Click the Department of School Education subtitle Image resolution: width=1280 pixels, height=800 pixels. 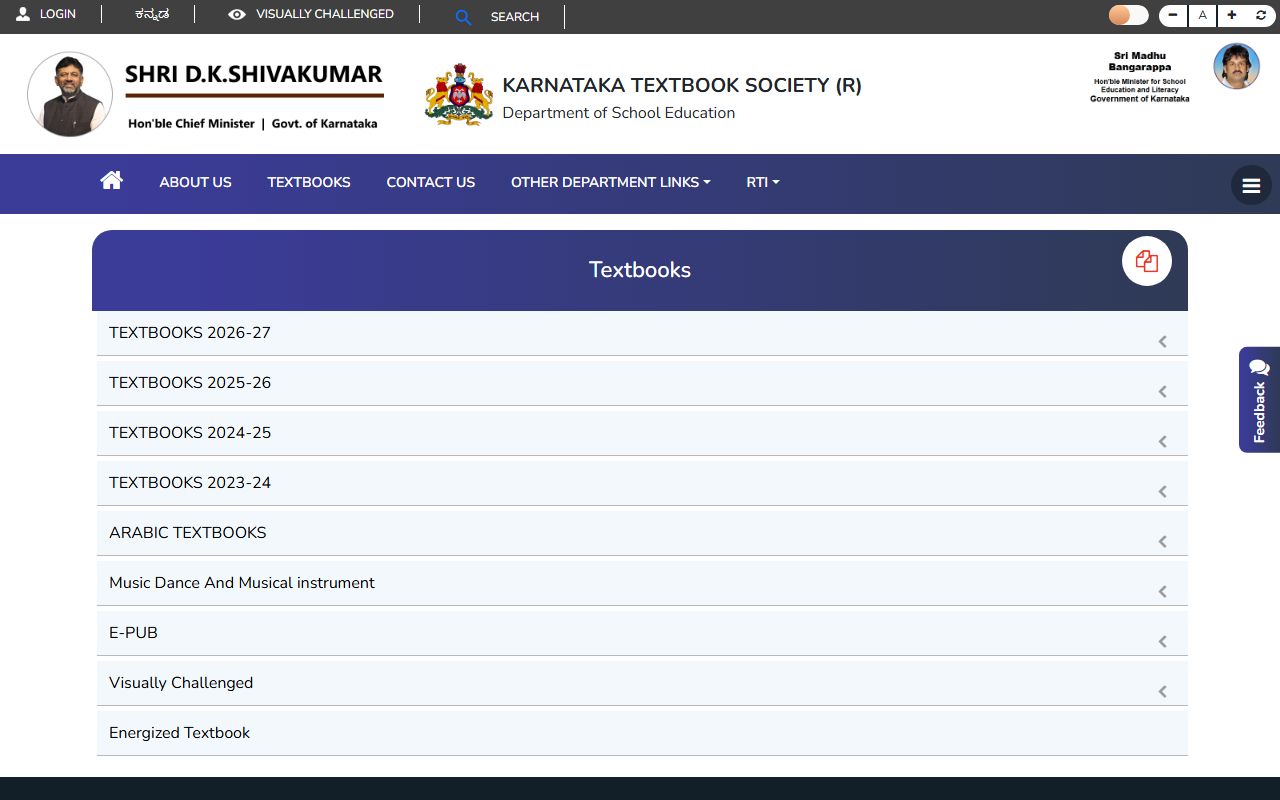619,113
